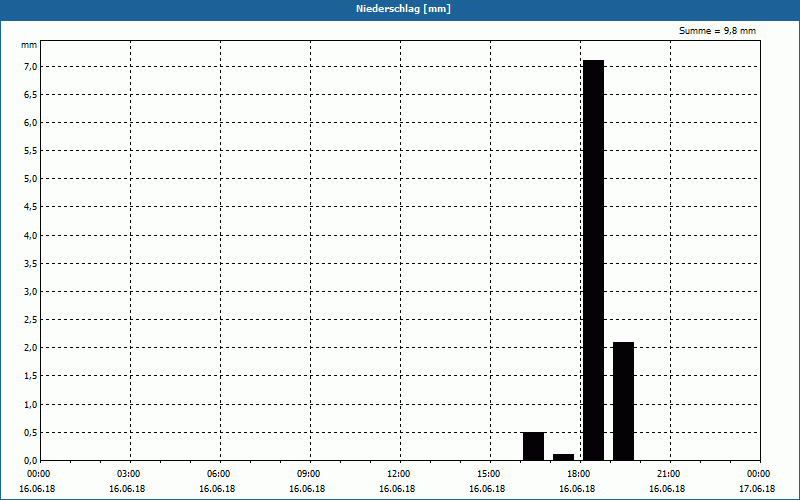The width and height of the screenshot is (800, 500).
Task: Click the 21:00 time label
Action: [668, 474]
